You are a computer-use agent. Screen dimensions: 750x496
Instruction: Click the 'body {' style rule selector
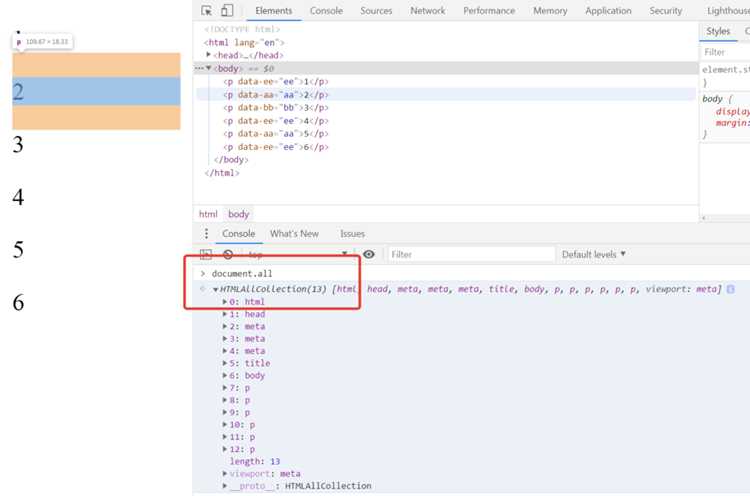pyautogui.click(x=717, y=99)
